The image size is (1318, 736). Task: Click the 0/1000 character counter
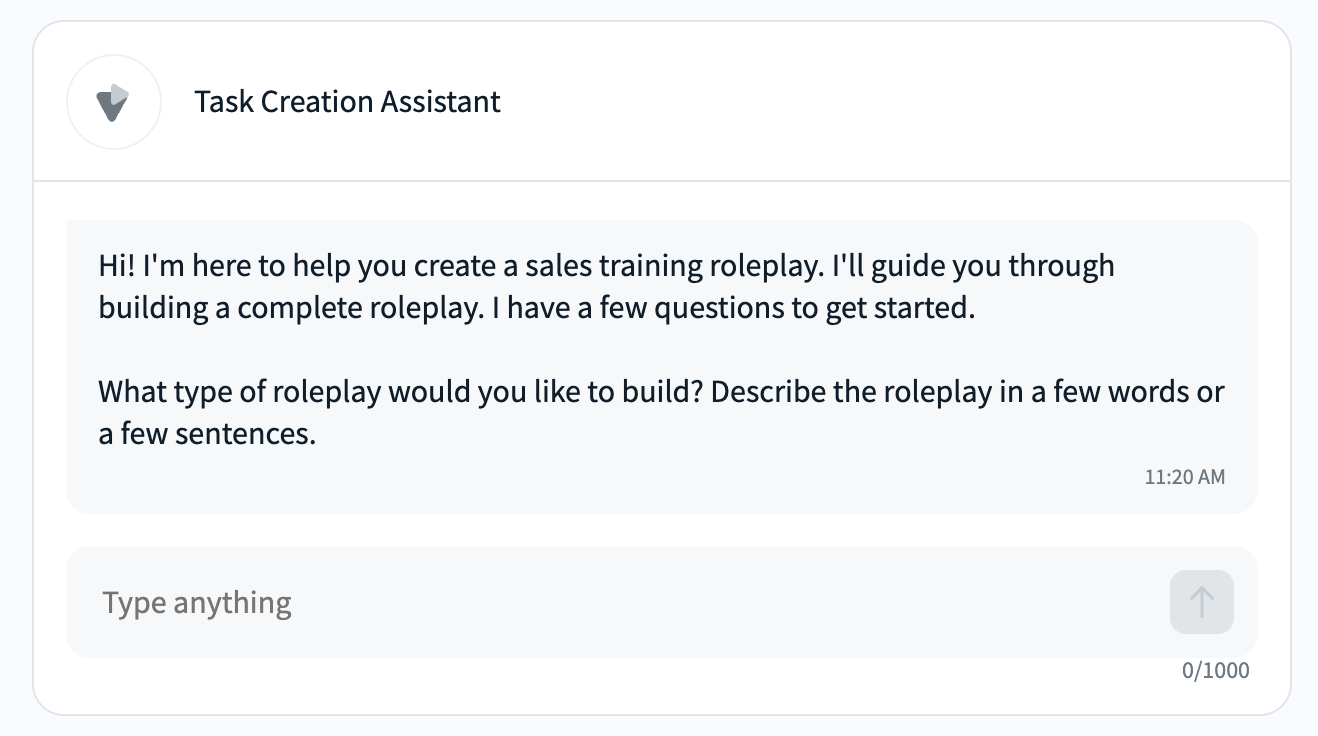(1215, 670)
